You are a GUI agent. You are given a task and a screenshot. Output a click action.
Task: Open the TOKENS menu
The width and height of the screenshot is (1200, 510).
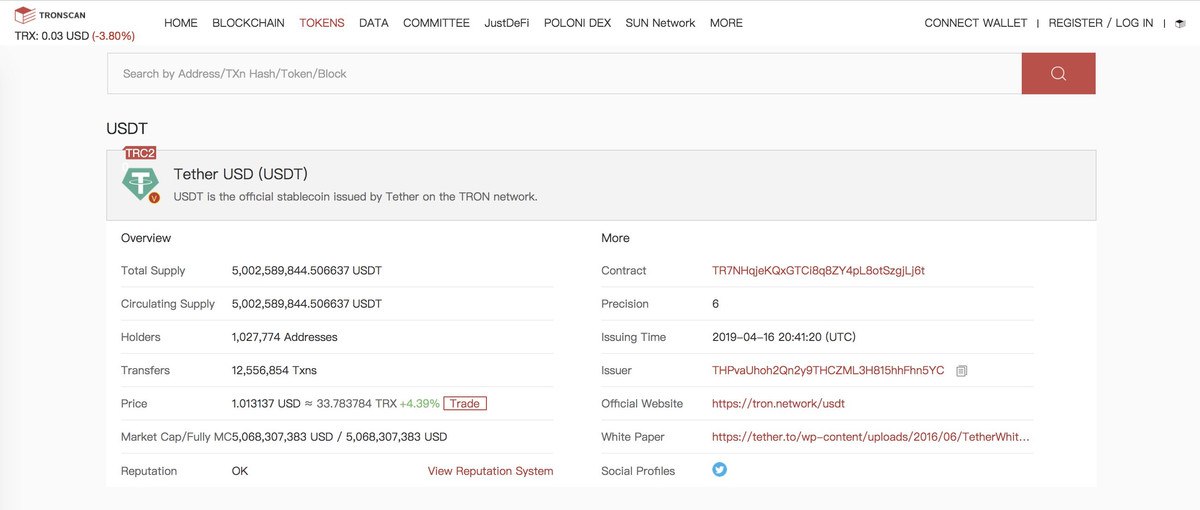click(322, 23)
